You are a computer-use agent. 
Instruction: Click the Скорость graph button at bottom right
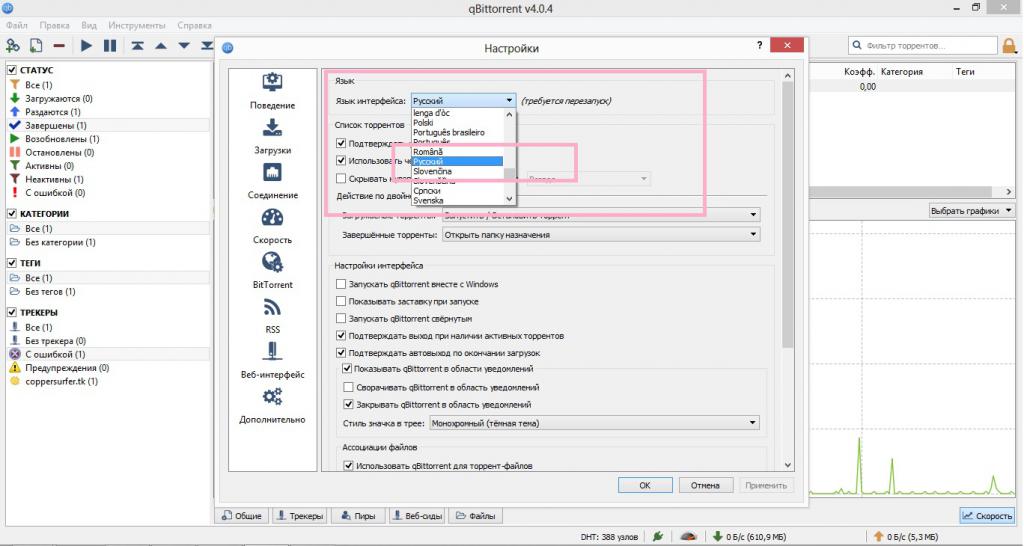[x=987, y=515]
